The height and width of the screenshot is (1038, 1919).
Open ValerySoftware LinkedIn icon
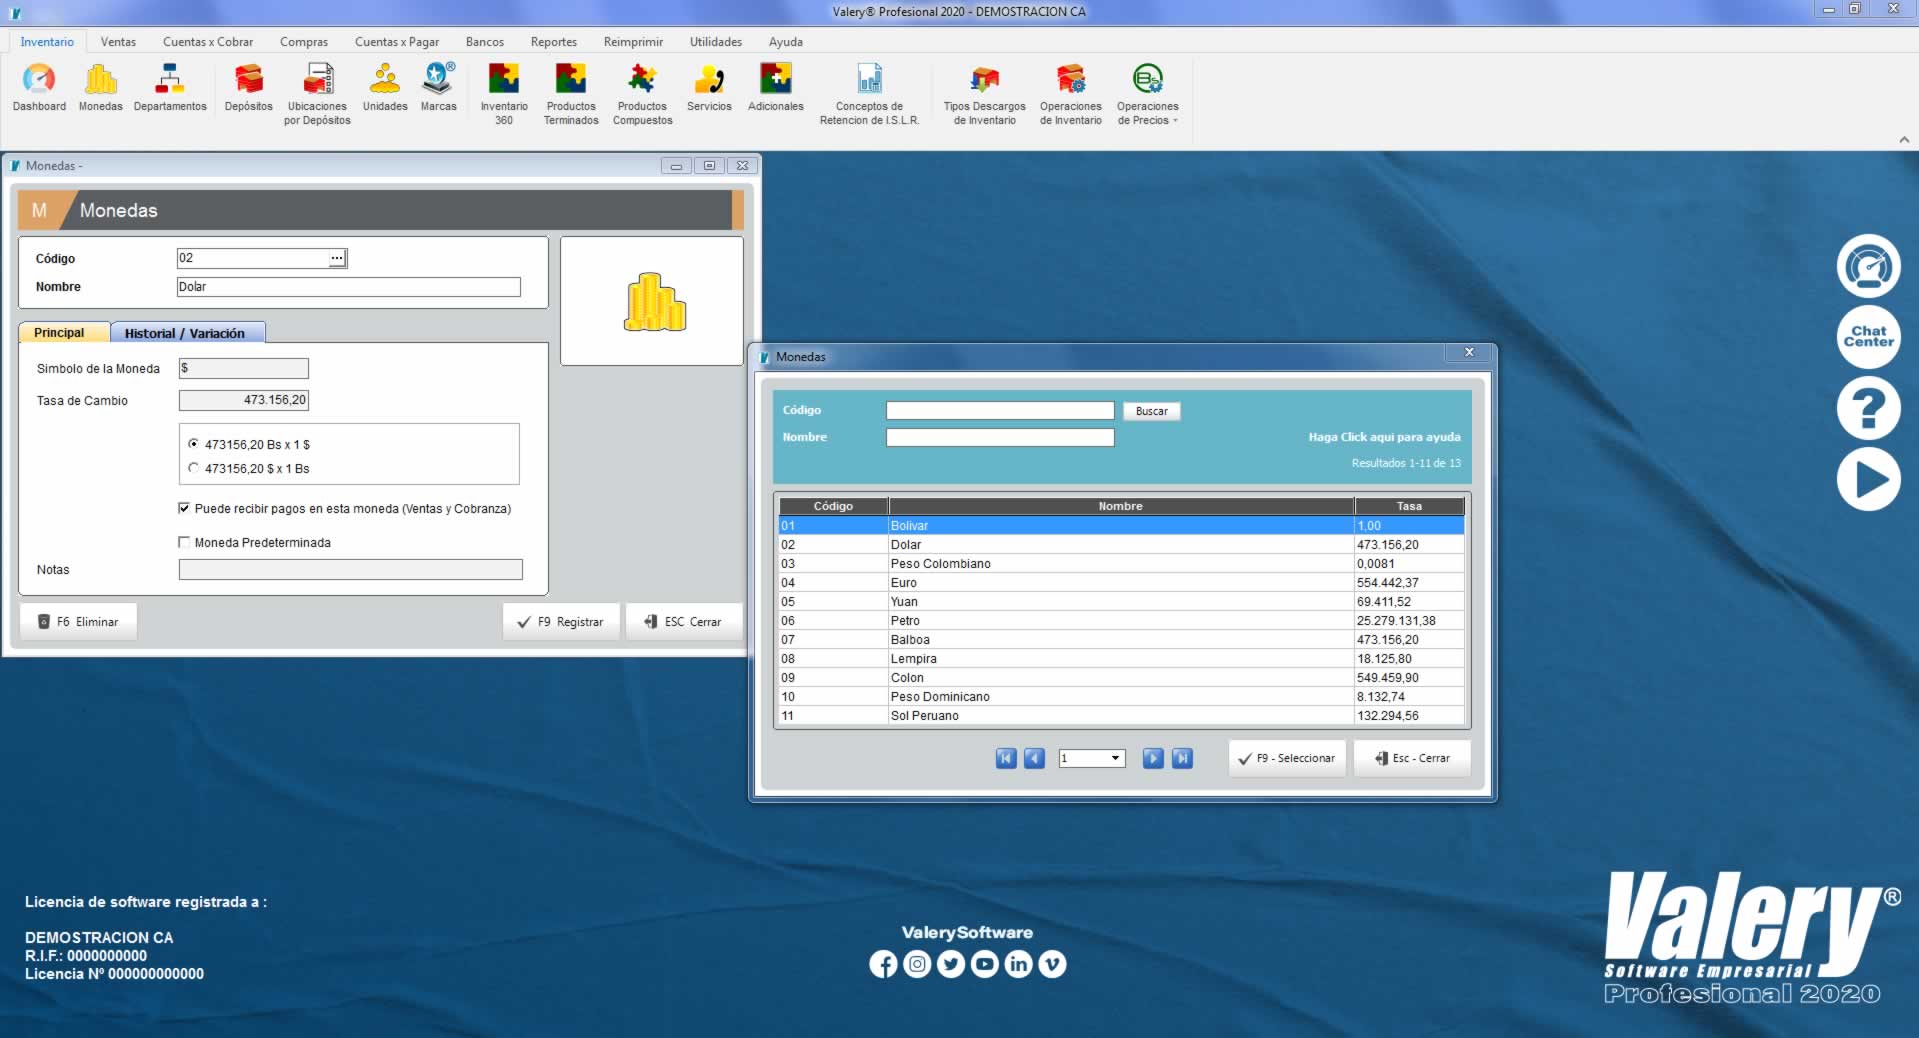pyautogui.click(x=1018, y=964)
